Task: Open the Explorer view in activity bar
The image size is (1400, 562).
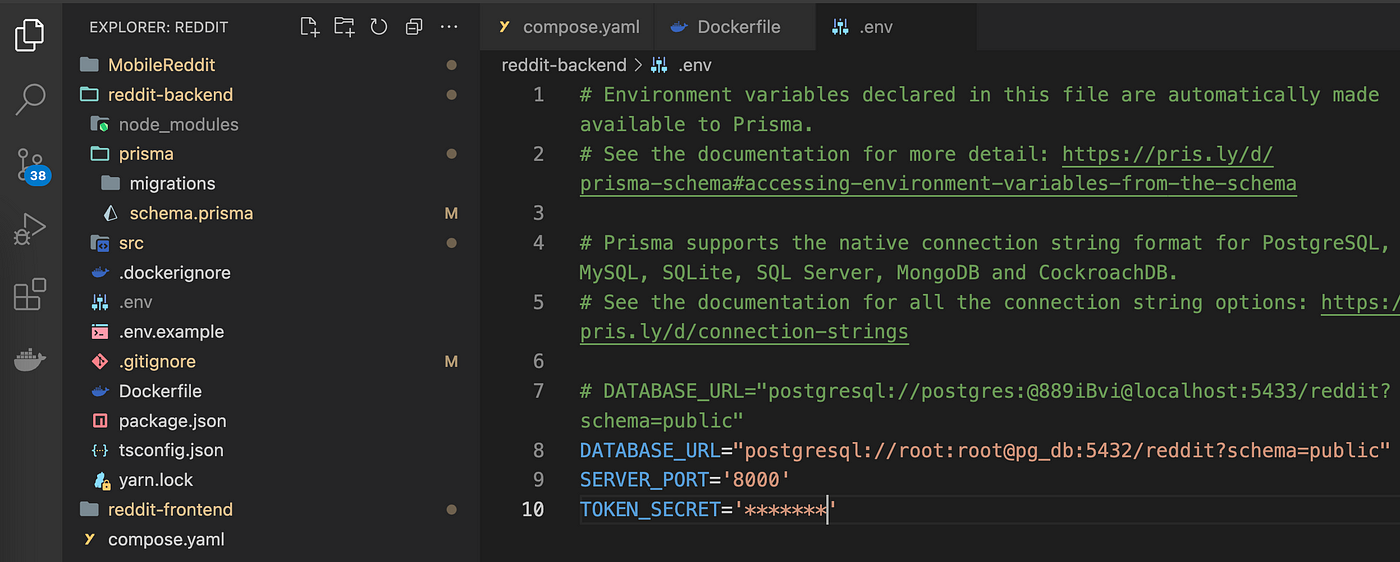Action: tap(30, 33)
